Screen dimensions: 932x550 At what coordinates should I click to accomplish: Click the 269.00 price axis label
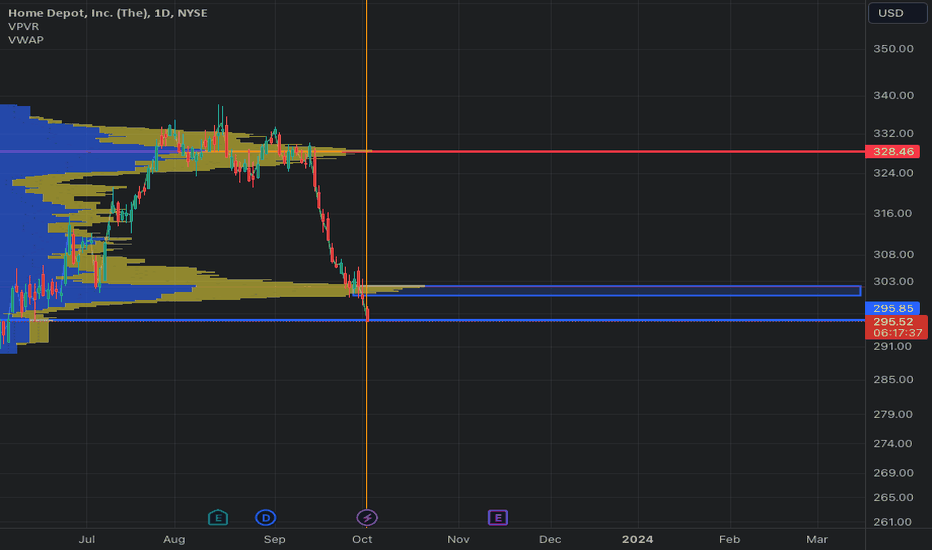tap(893, 473)
